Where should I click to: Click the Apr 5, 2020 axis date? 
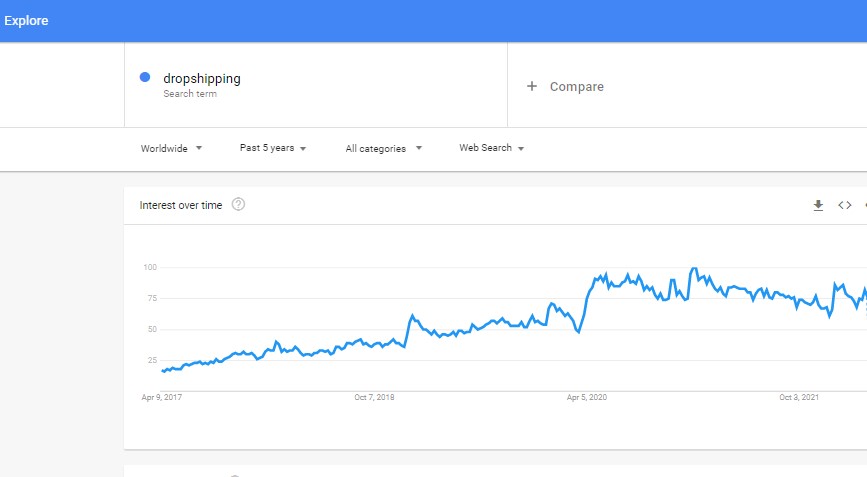587,397
